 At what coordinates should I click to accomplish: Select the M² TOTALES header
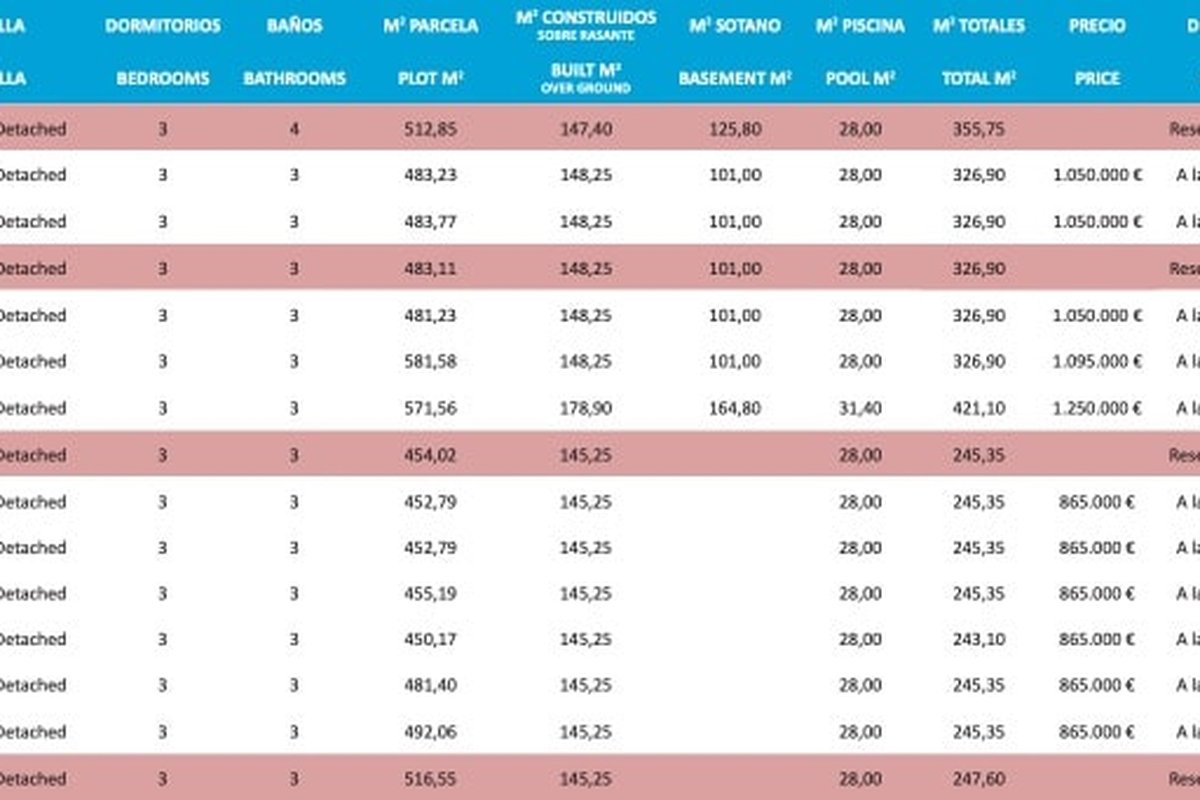click(x=978, y=26)
